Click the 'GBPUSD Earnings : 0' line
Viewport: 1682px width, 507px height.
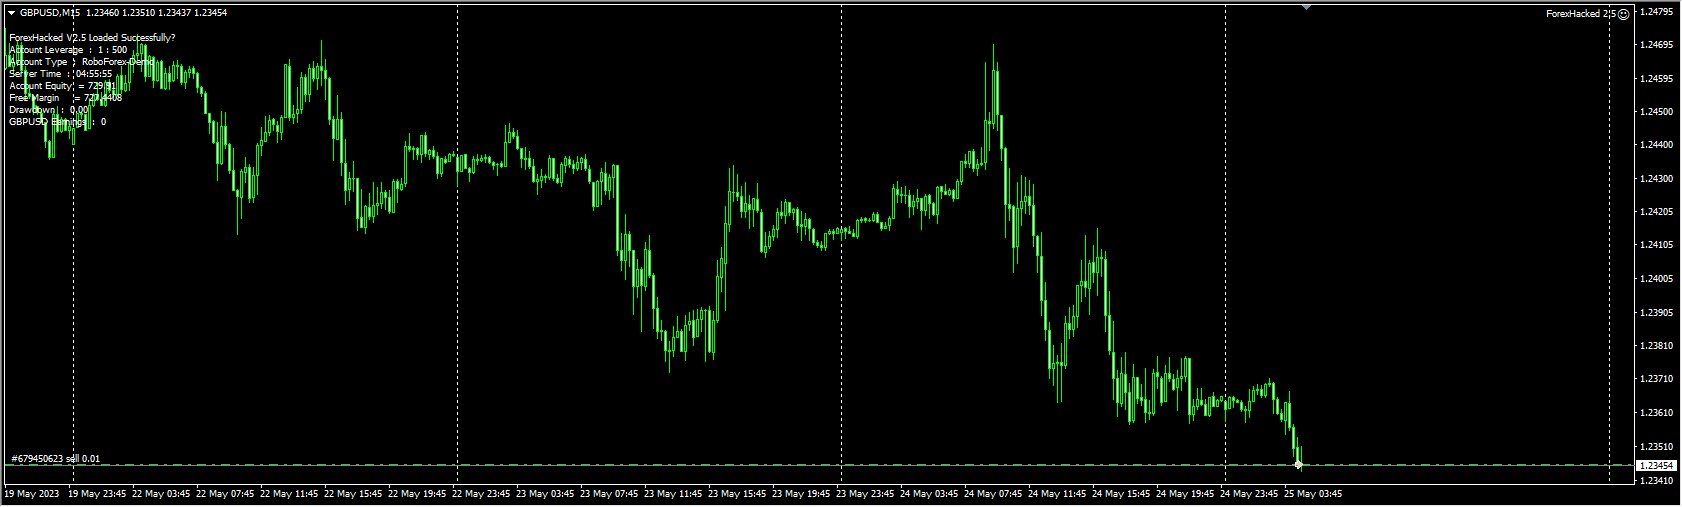pos(58,122)
